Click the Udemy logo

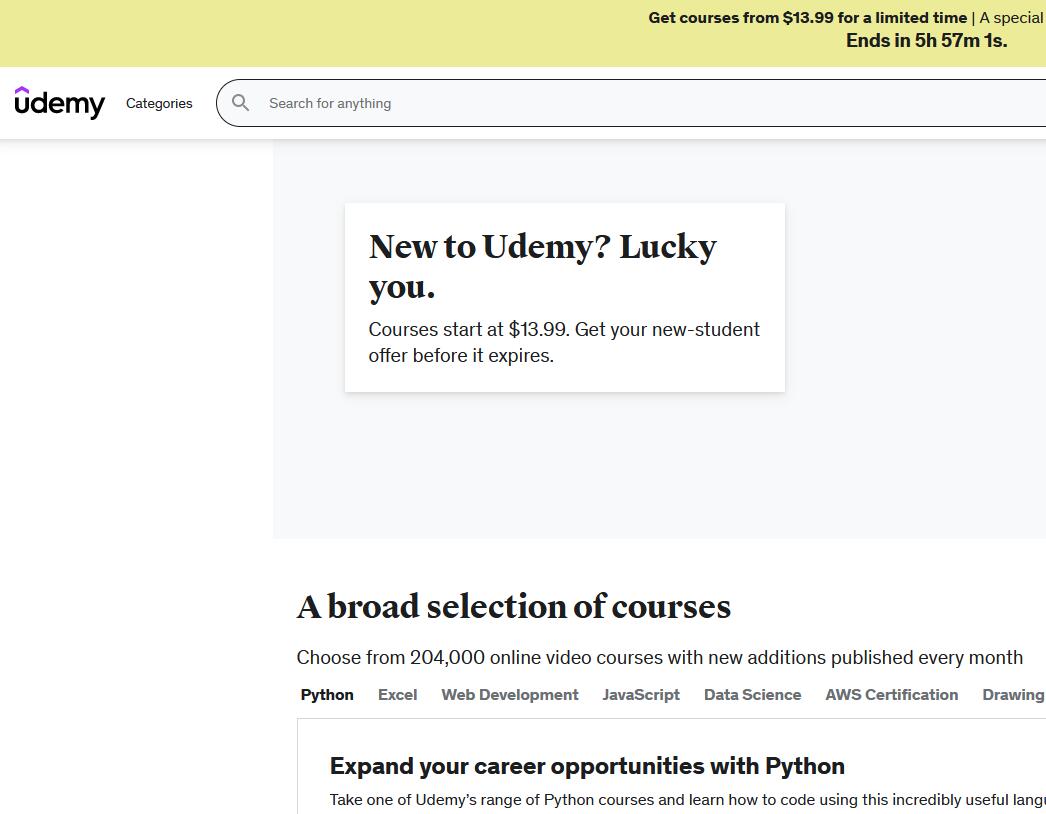point(59,103)
